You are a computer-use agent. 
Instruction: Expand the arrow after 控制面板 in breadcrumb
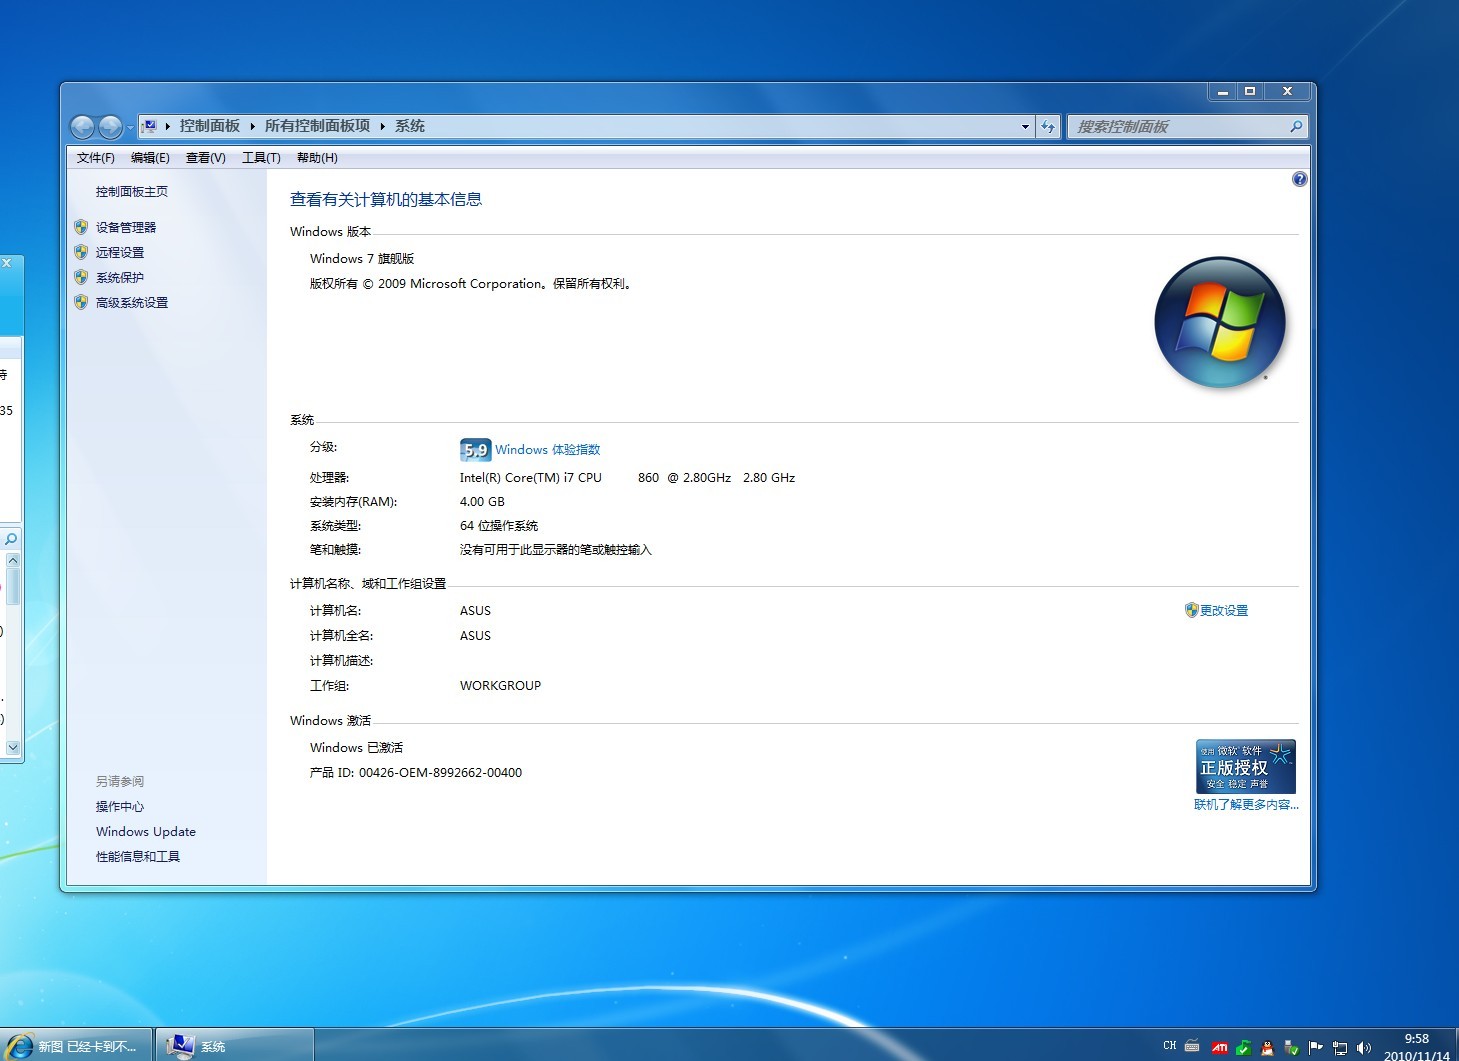(x=253, y=127)
